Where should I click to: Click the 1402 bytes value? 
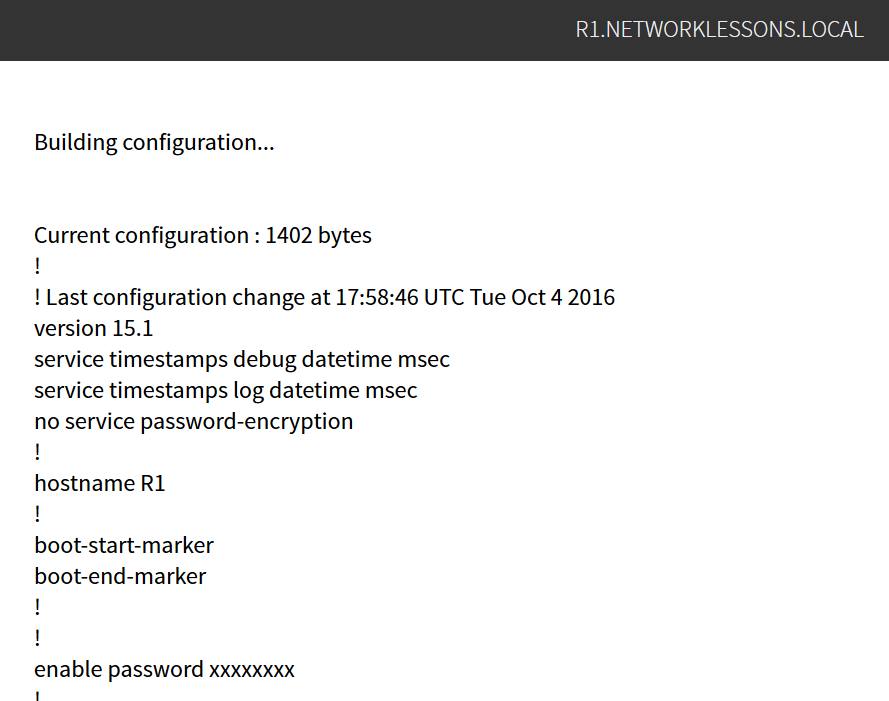[x=319, y=235]
